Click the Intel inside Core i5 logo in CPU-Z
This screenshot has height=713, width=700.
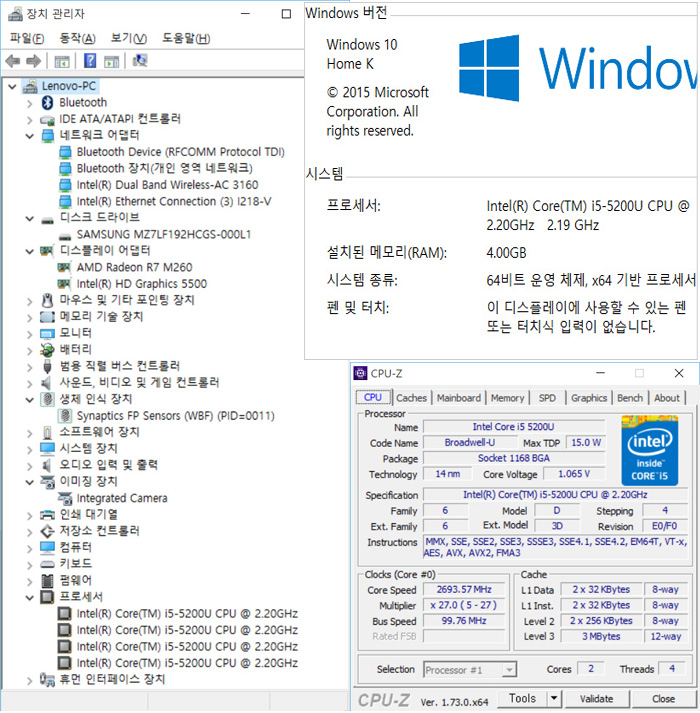(x=650, y=450)
